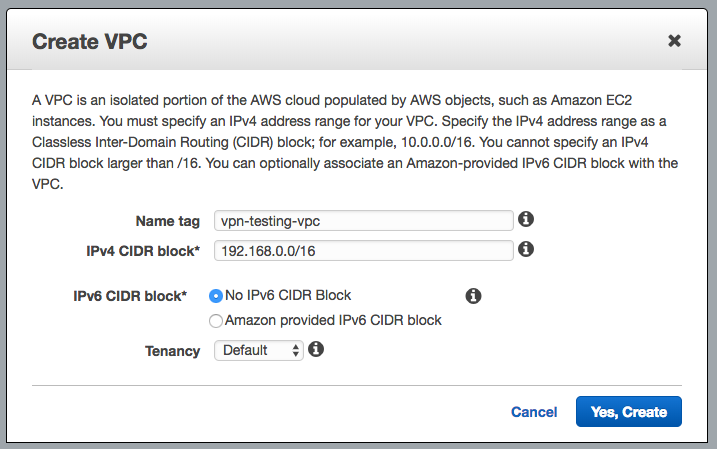Click the "Amazon provided IPv6 CIDR block" option text
Screen dimensions: 717x449
click(x=333, y=321)
